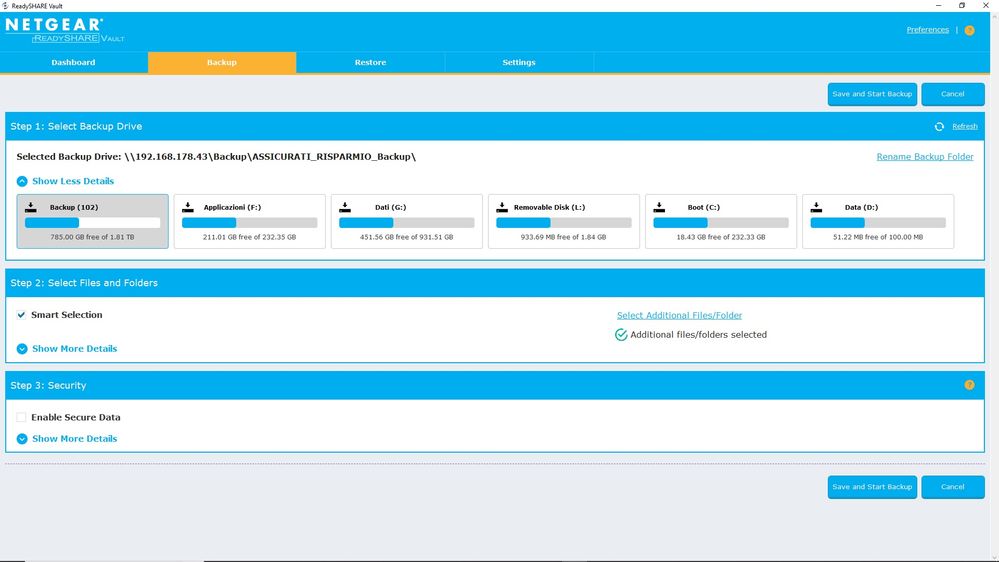The image size is (999, 562).
Task: Click the 'Enable Secure Data' label text
Action: [76, 417]
